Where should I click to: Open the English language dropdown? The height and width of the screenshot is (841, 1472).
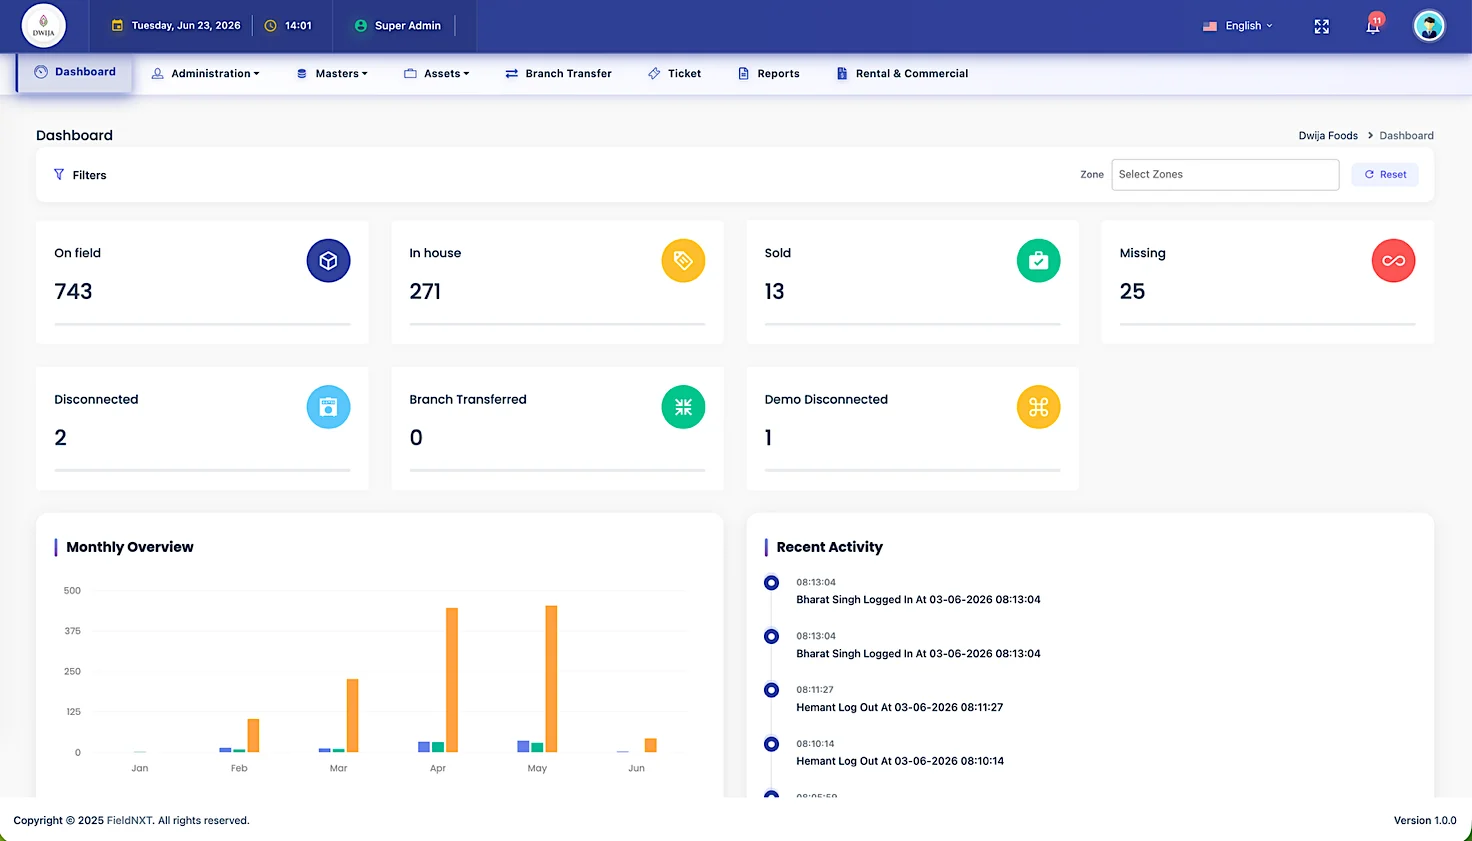[1238, 26]
